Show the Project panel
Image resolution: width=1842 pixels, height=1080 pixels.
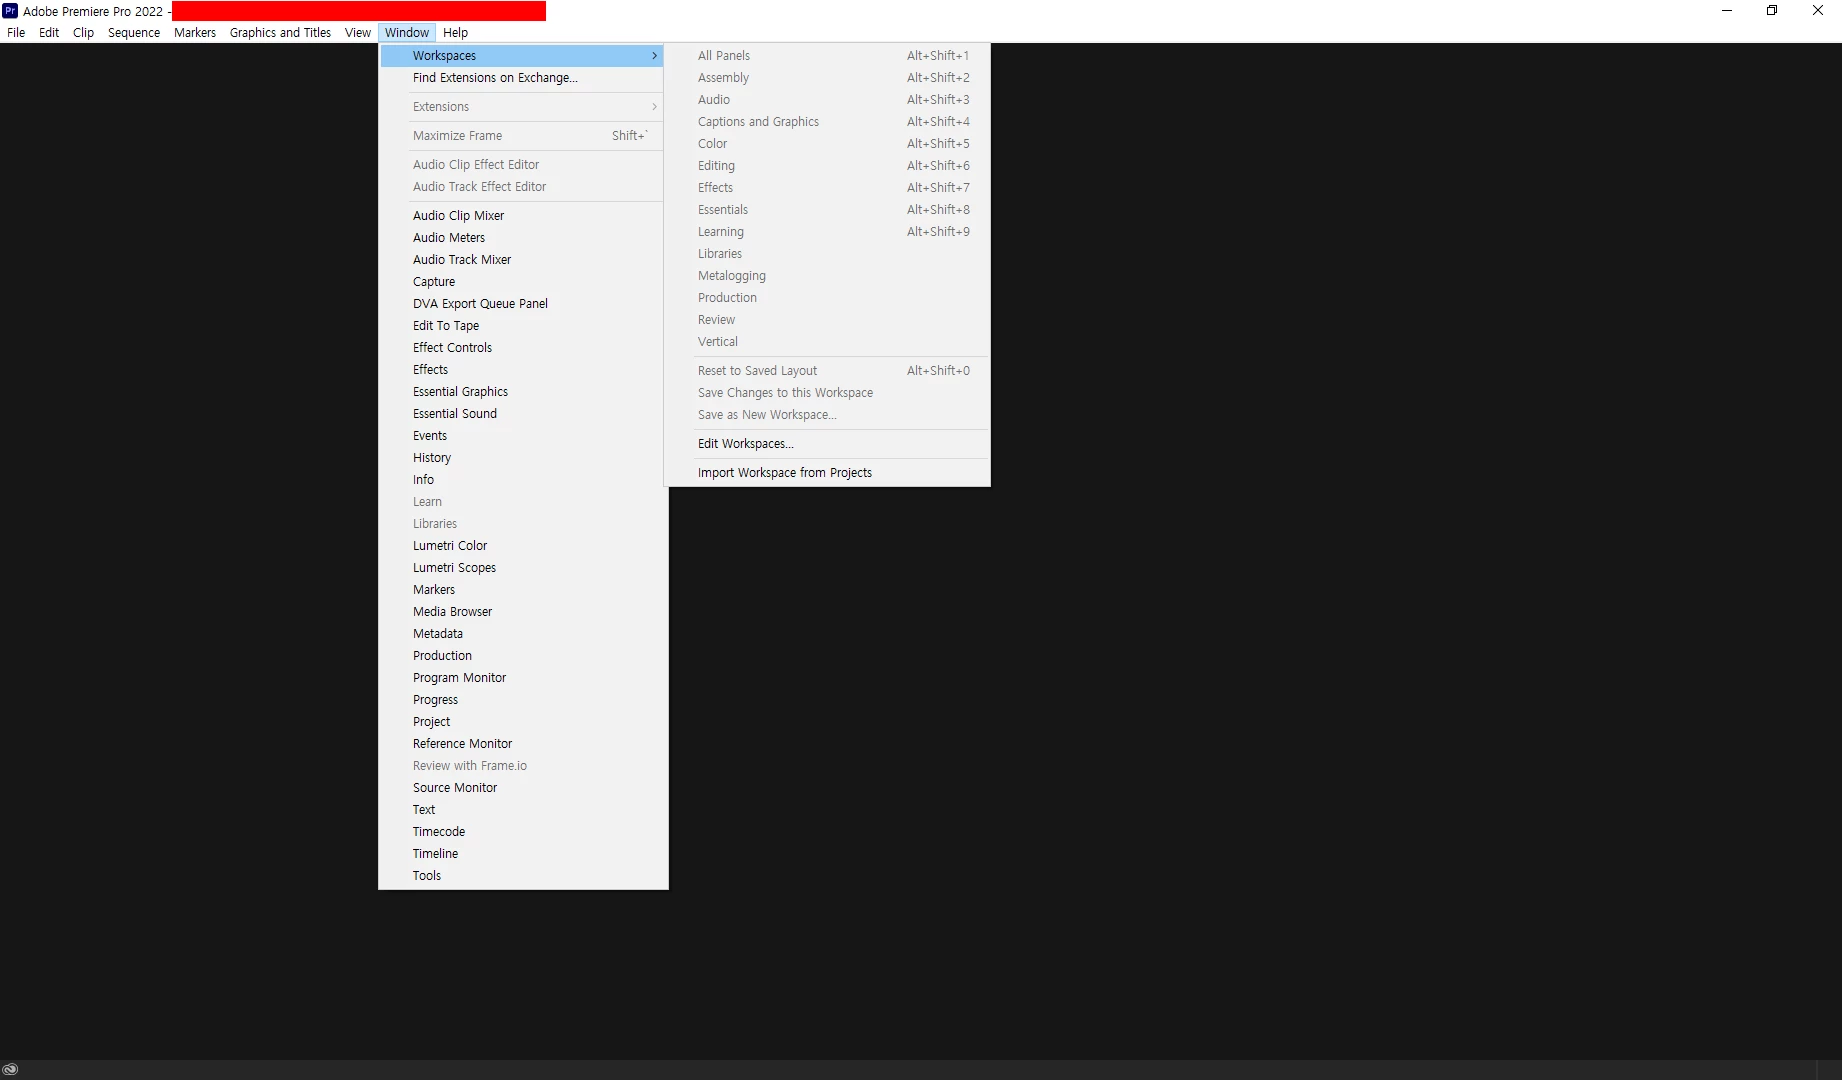(522, 722)
